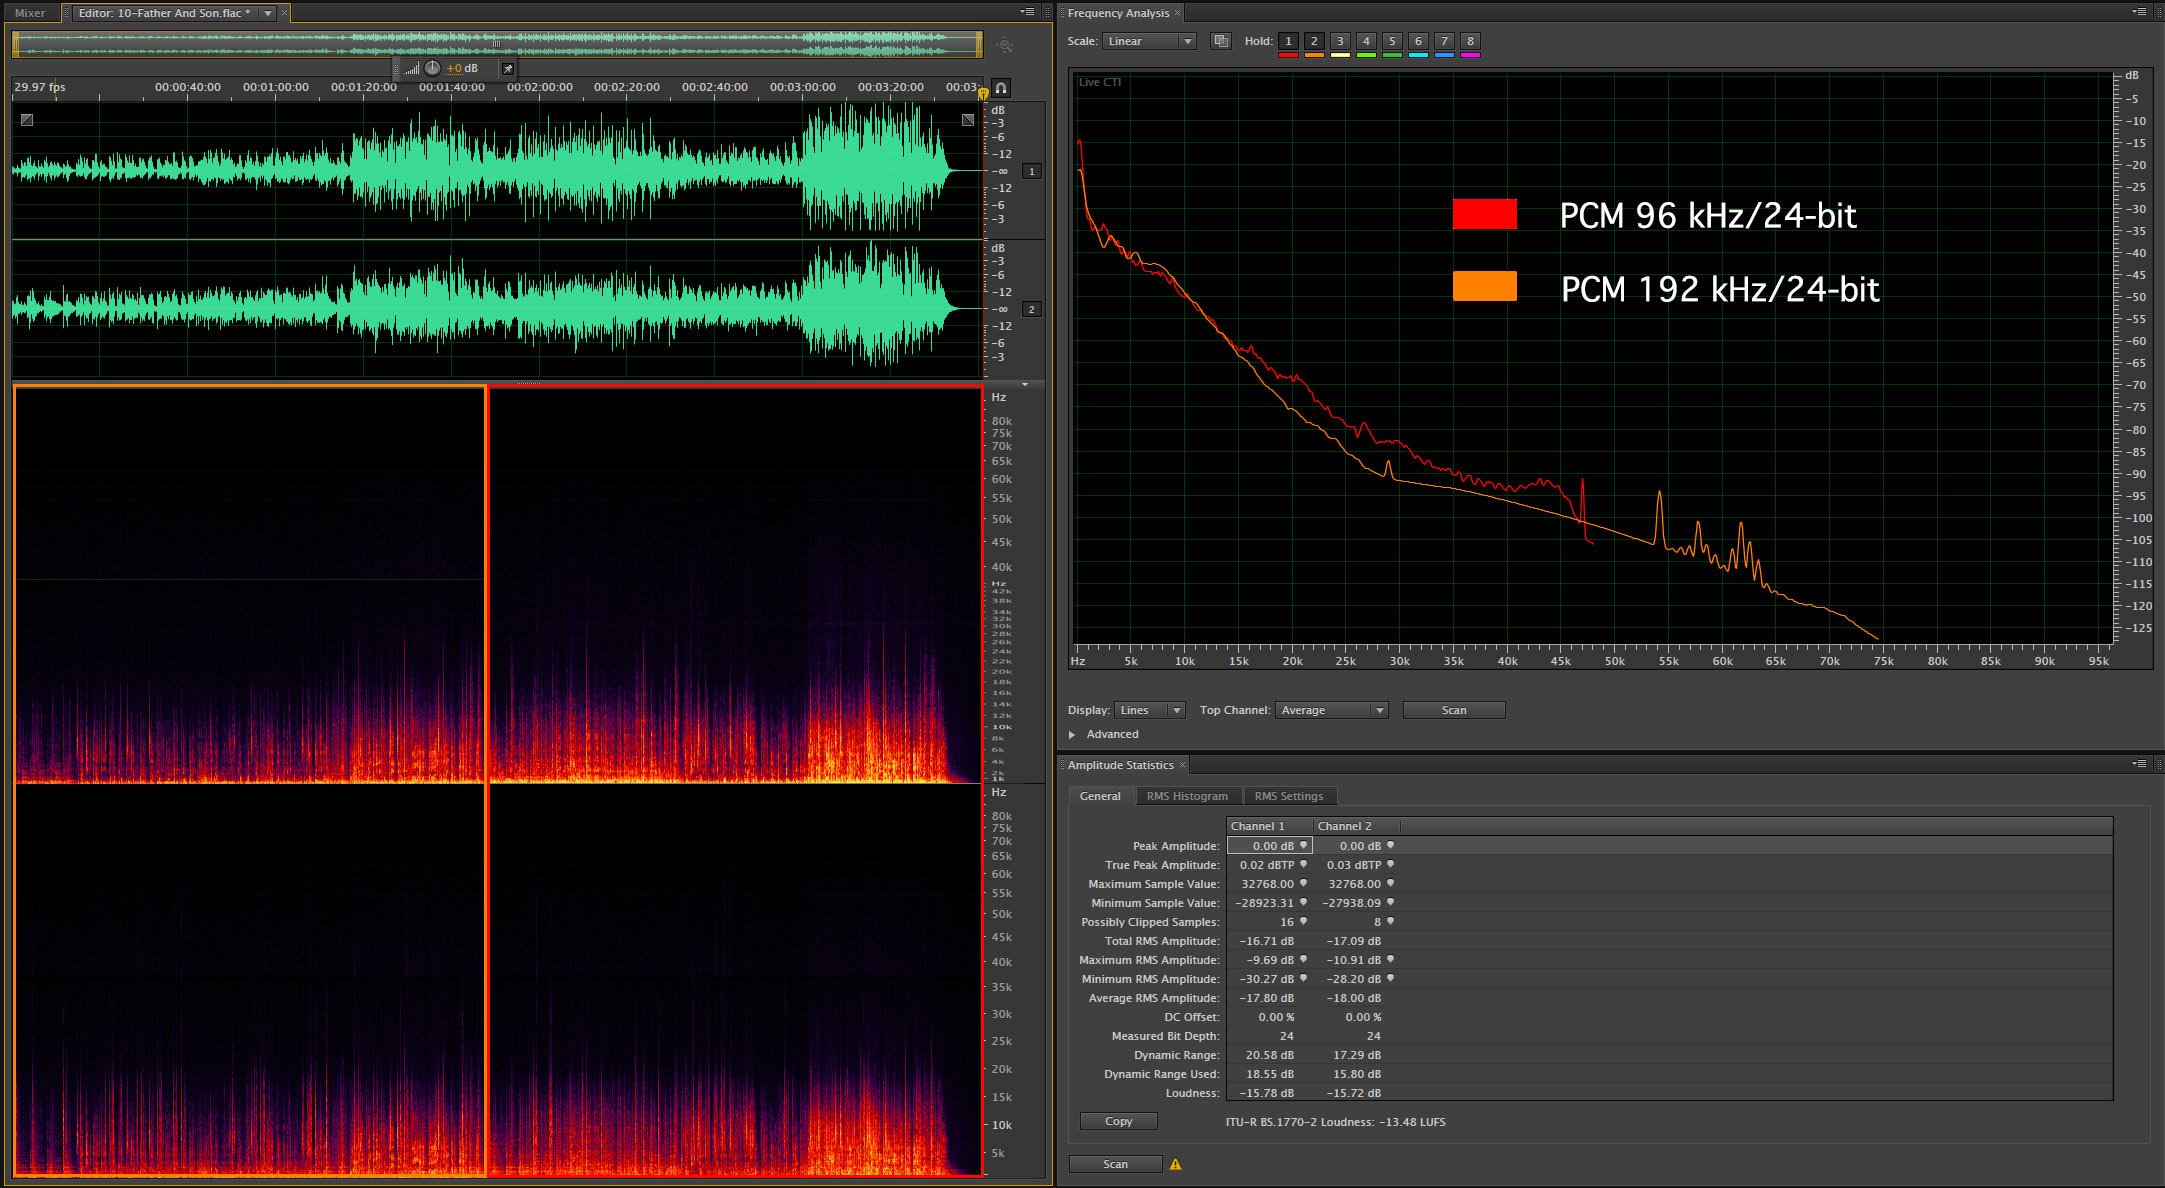Toggle Hold button 3
The height and width of the screenshot is (1188, 2165).
coord(1340,41)
